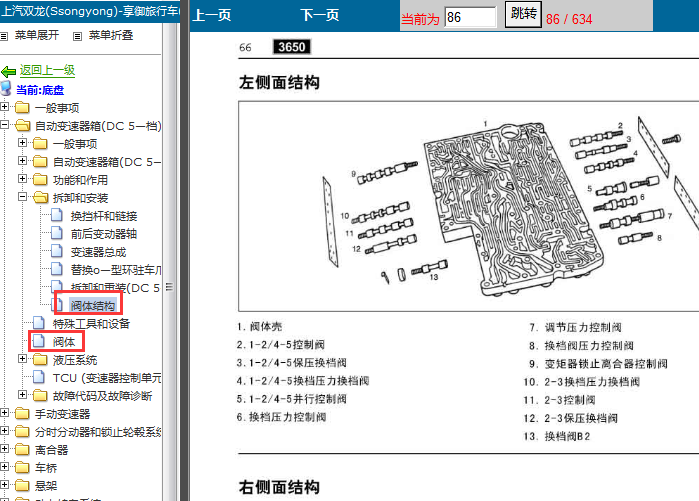The height and width of the screenshot is (501, 699).
Task: Expand the 分时分动器和锁止轮毂系统 node
Action: point(4,431)
